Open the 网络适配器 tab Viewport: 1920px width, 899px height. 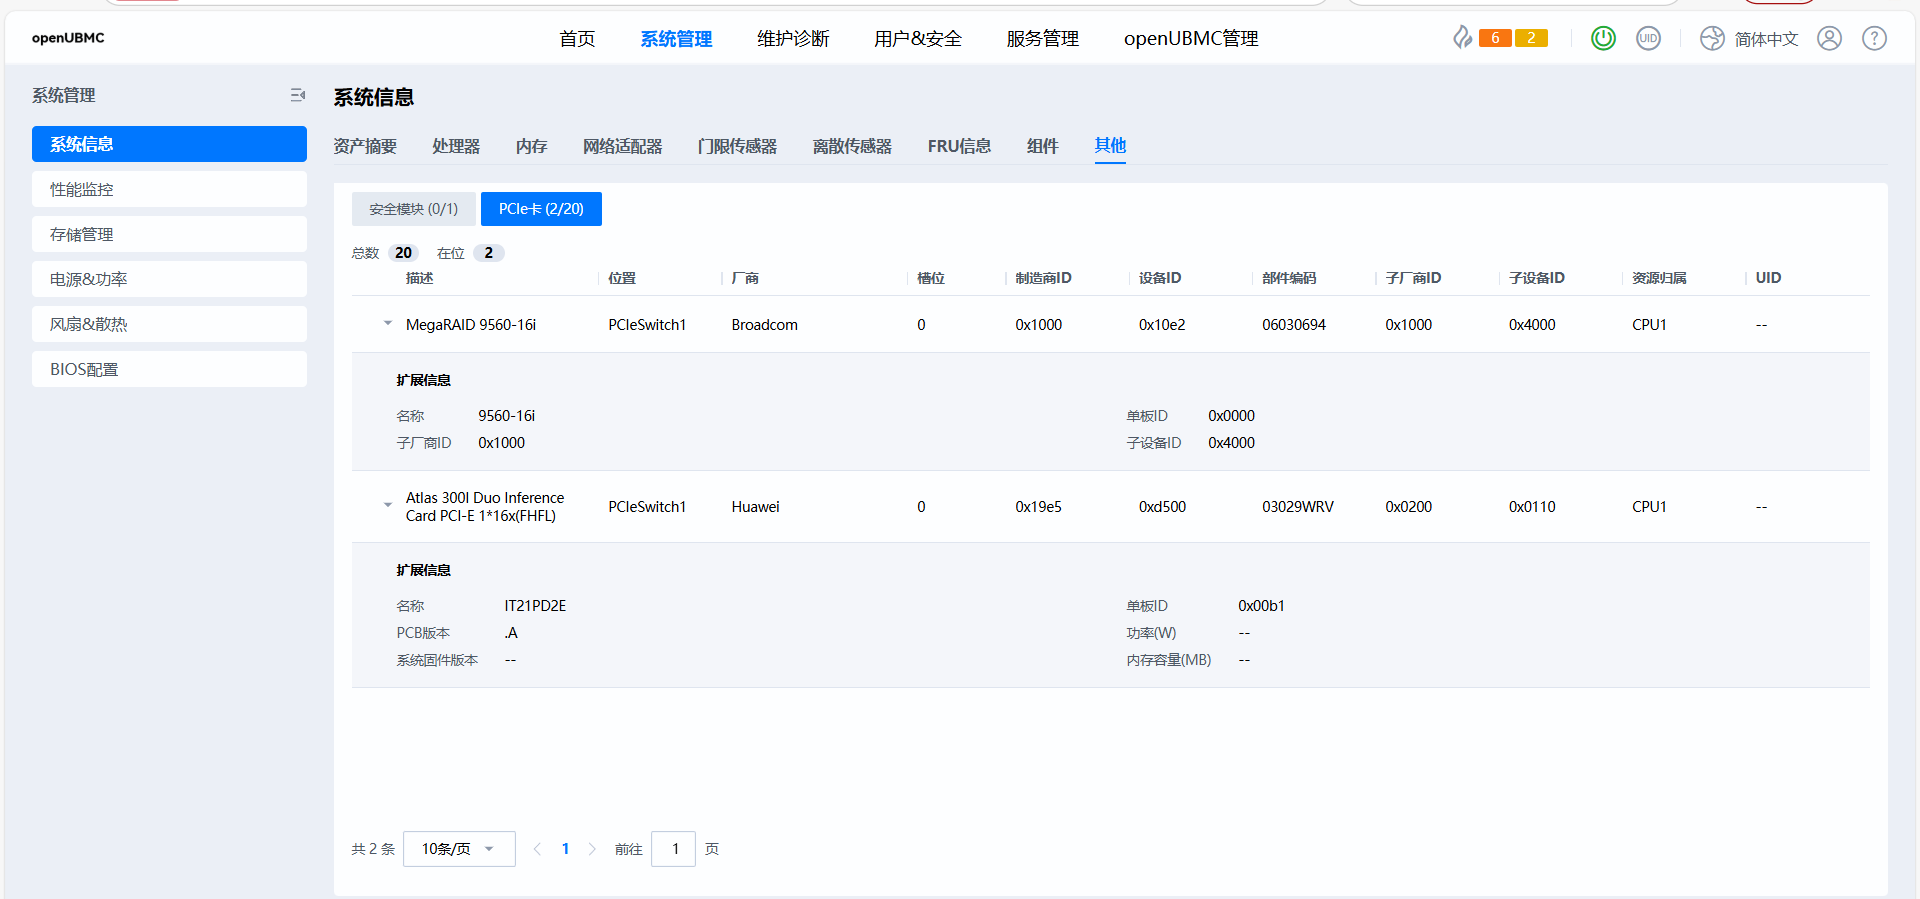pos(622,146)
